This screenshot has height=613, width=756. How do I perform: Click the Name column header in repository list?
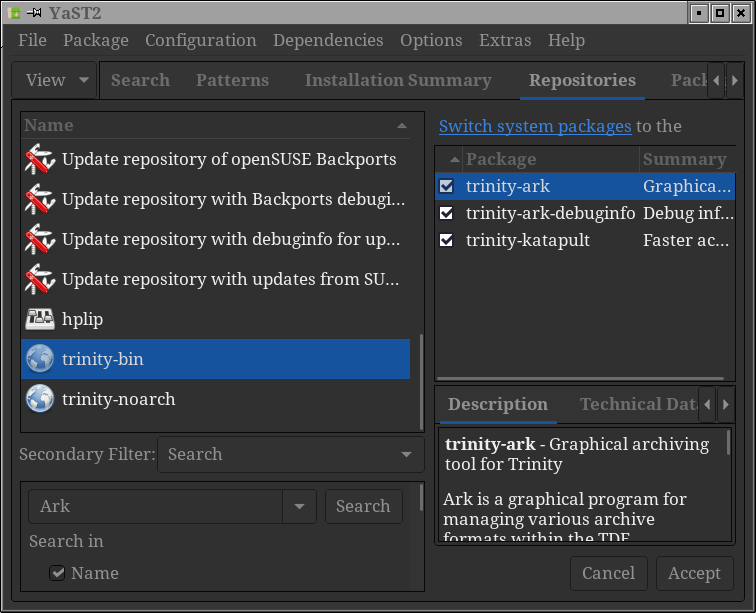coord(216,125)
